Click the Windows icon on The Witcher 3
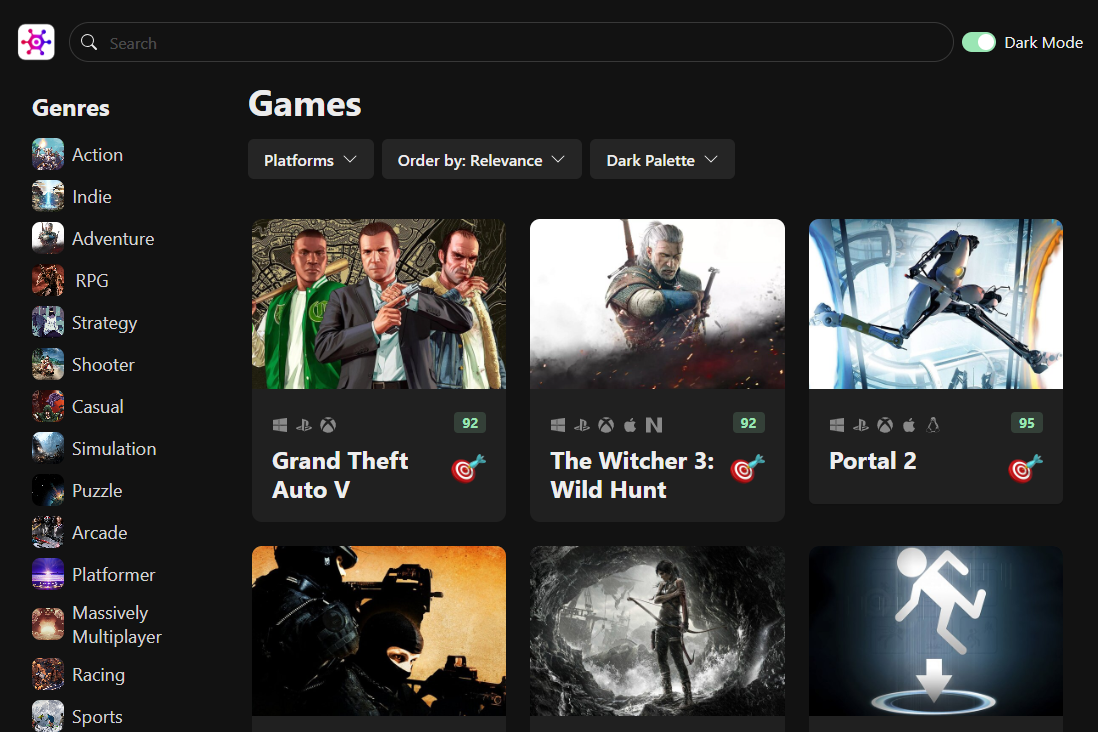Image resolution: width=1098 pixels, height=732 pixels. [558, 424]
